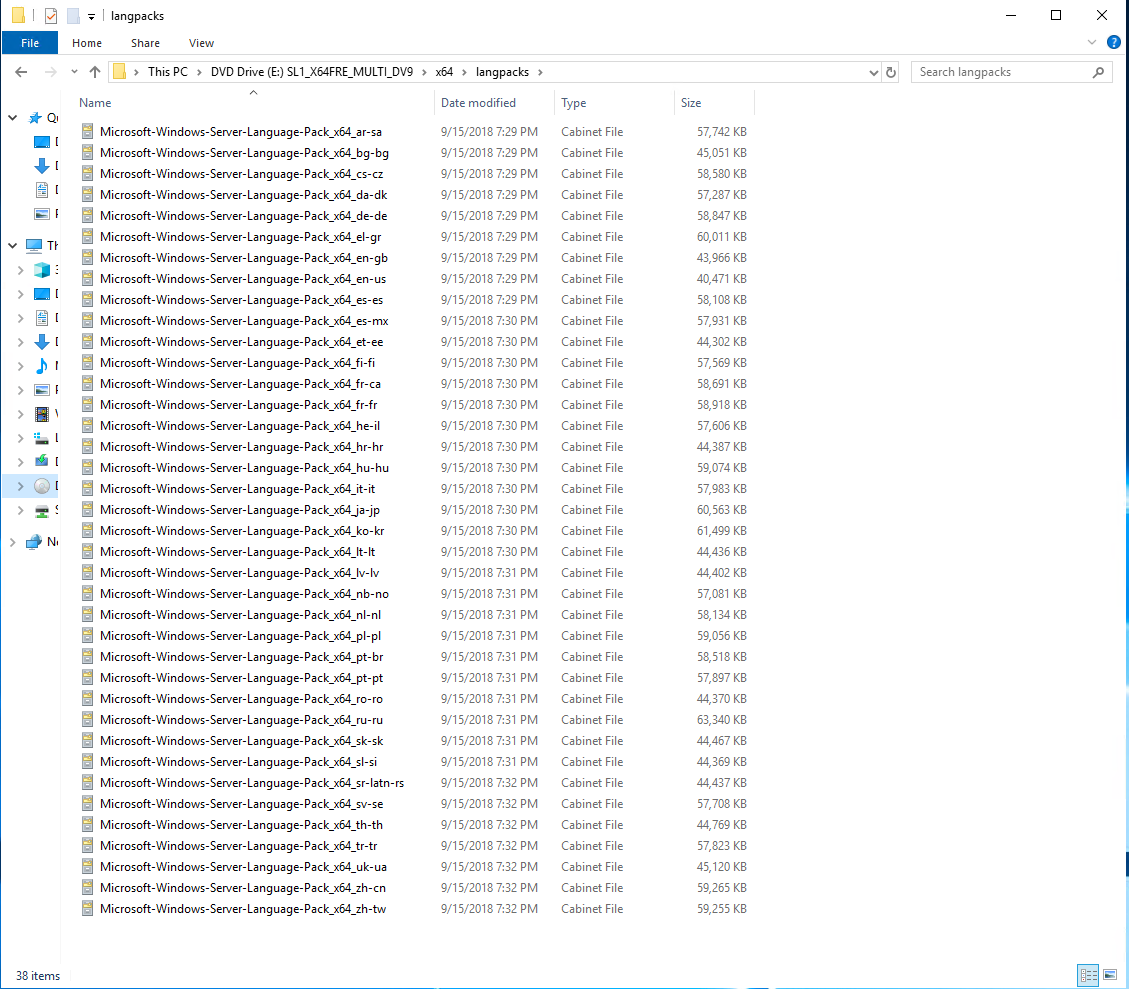The width and height of the screenshot is (1129, 989).
Task: Open the Customize Quick Access Toolbar dropdown
Action: pyautogui.click(x=91, y=16)
